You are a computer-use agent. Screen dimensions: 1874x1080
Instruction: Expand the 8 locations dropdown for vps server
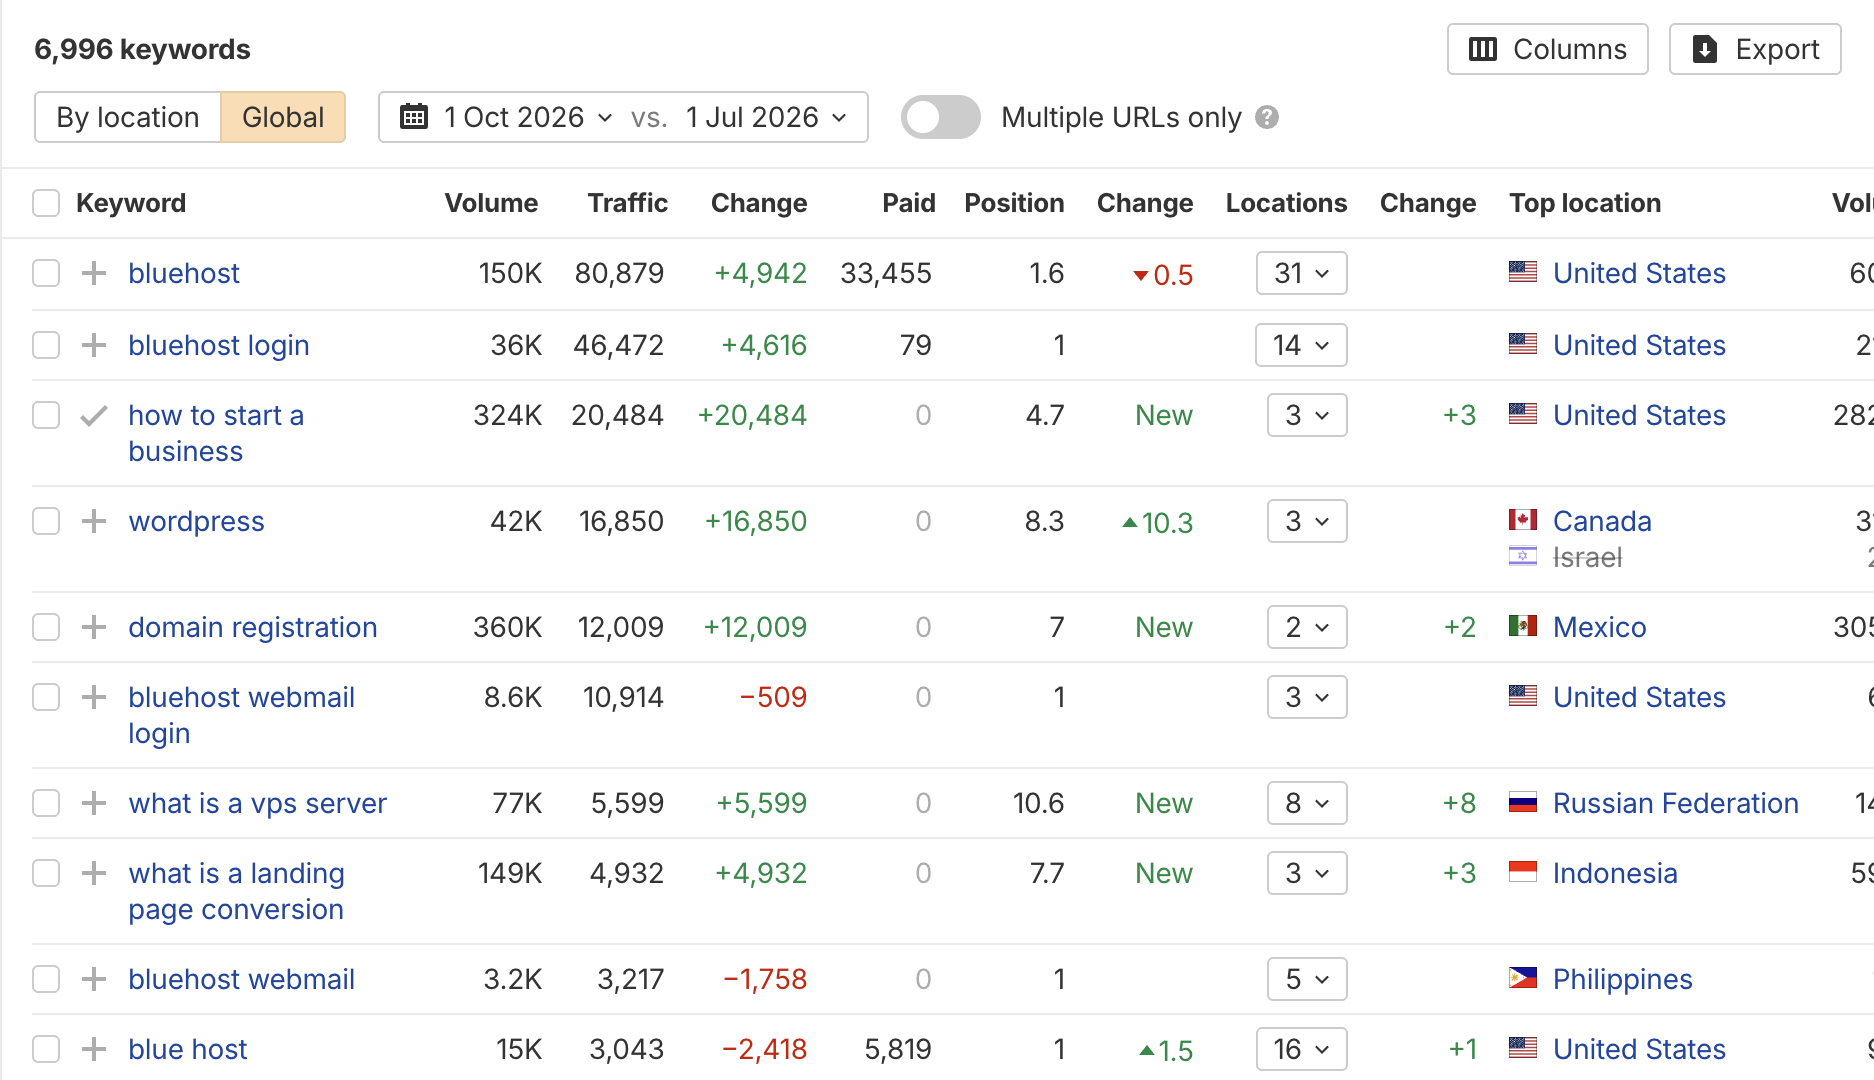[x=1307, y=803]
